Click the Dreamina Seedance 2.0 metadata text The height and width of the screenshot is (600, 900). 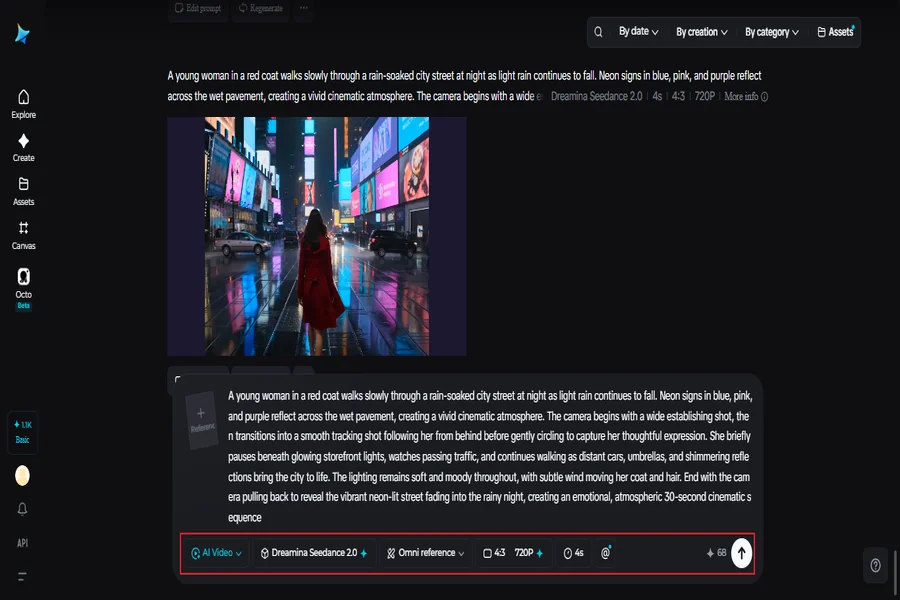596,96
